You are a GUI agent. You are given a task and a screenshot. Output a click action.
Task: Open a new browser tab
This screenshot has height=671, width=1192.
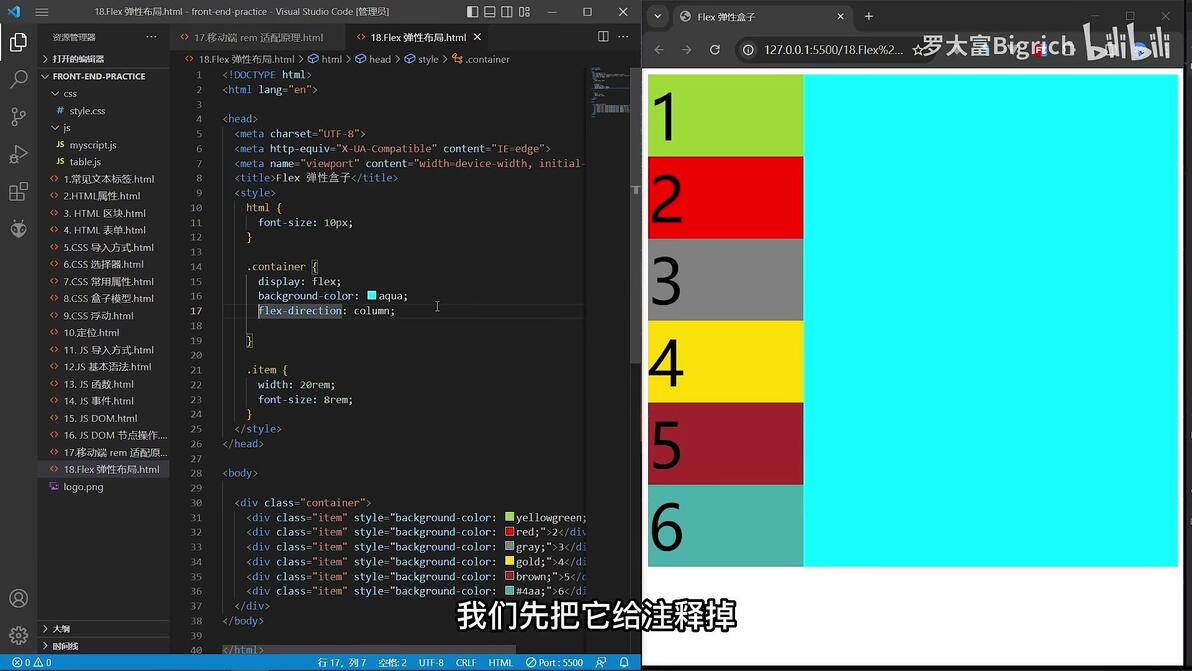pos(869,16)
